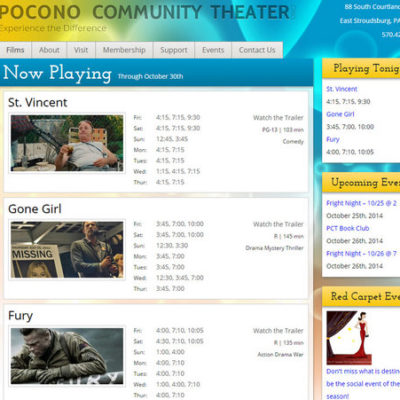Open the Support menu tab

pyautogui.click(x=174, y=50)
